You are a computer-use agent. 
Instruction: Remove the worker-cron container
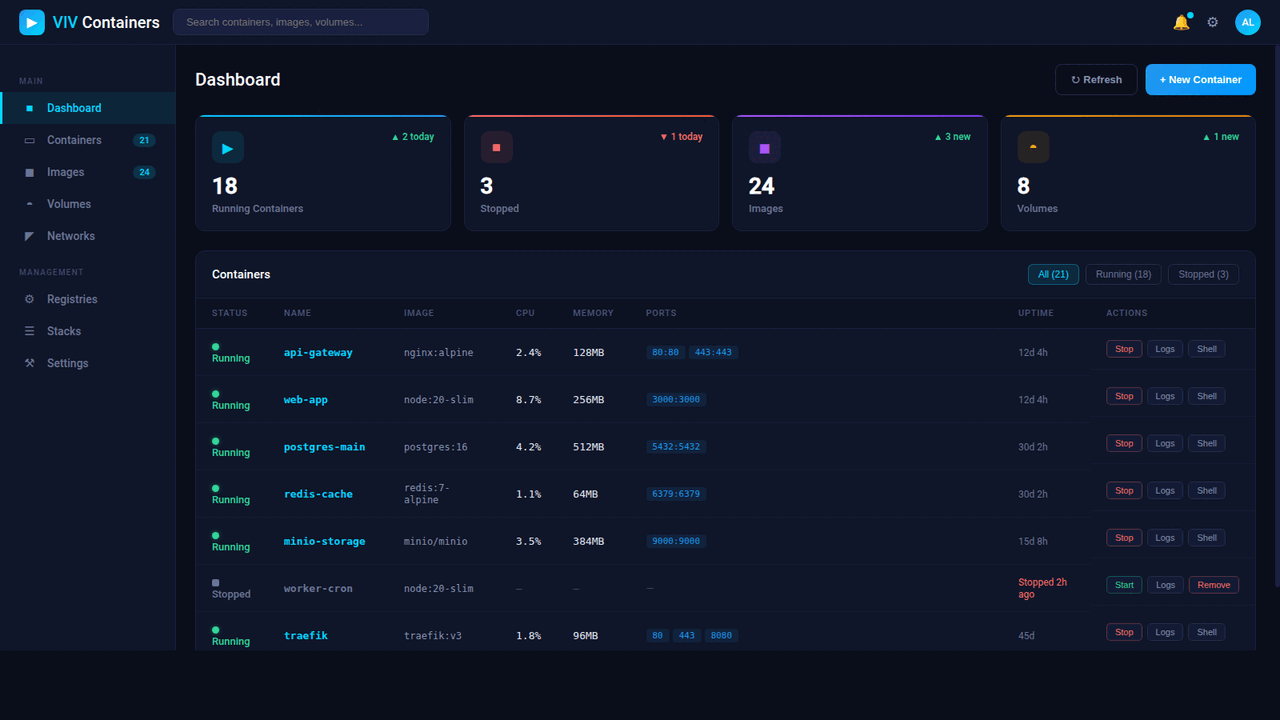tap(1213, 584)
